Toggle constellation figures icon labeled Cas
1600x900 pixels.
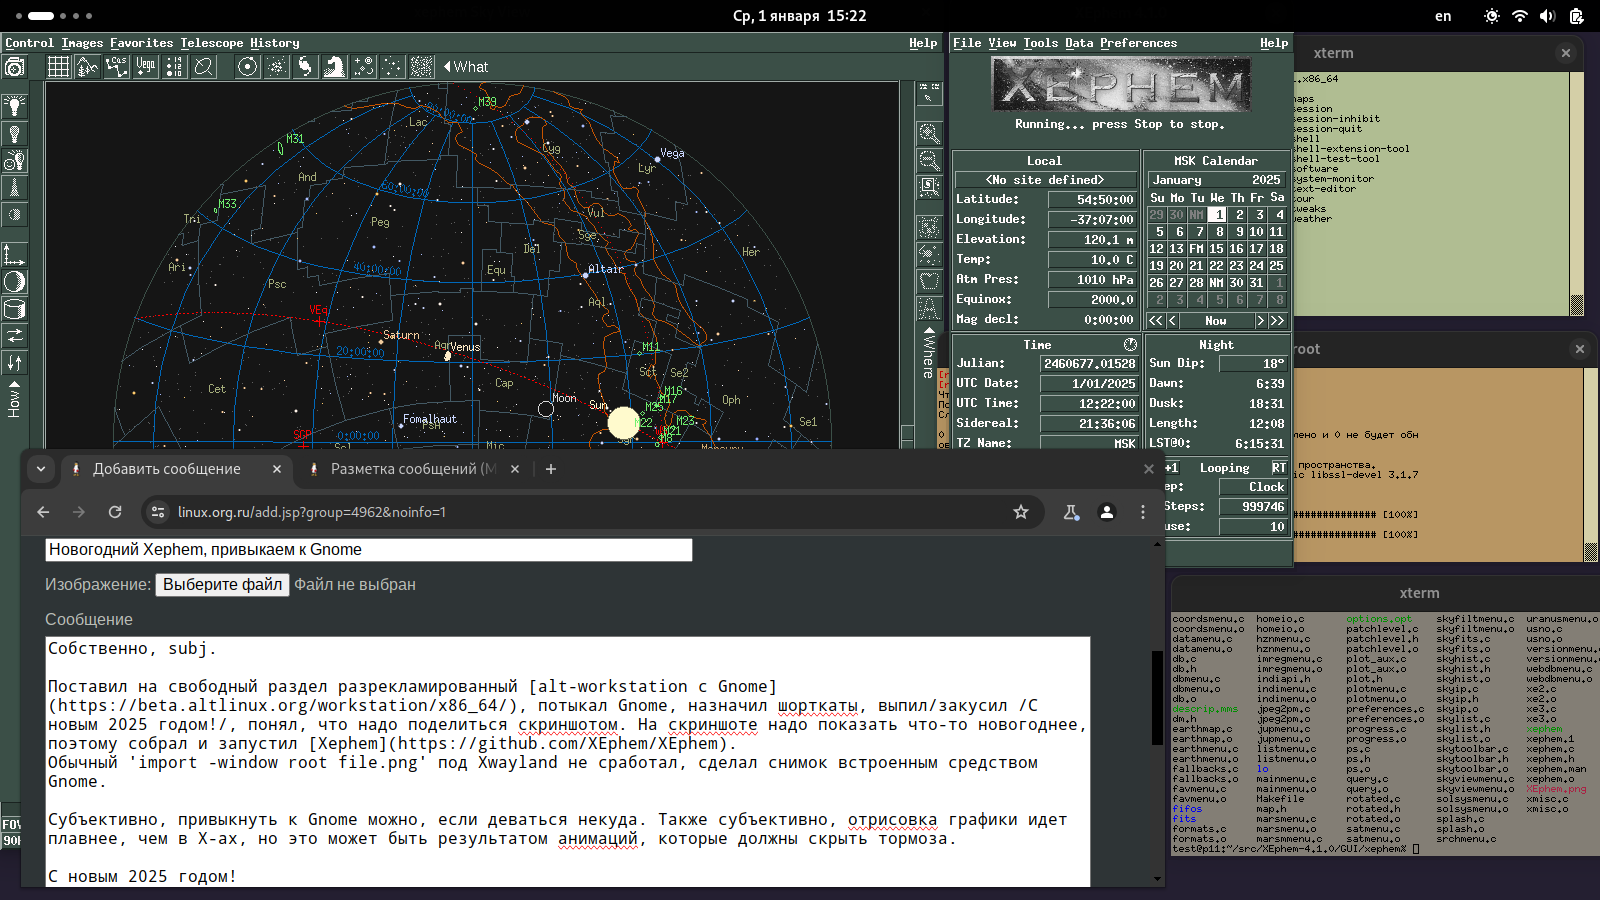tap(117, 67)
